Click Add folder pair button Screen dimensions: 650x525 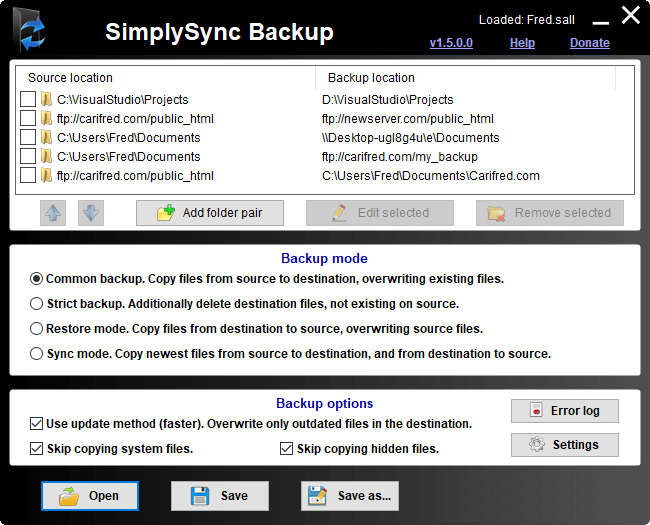[210, 213]
